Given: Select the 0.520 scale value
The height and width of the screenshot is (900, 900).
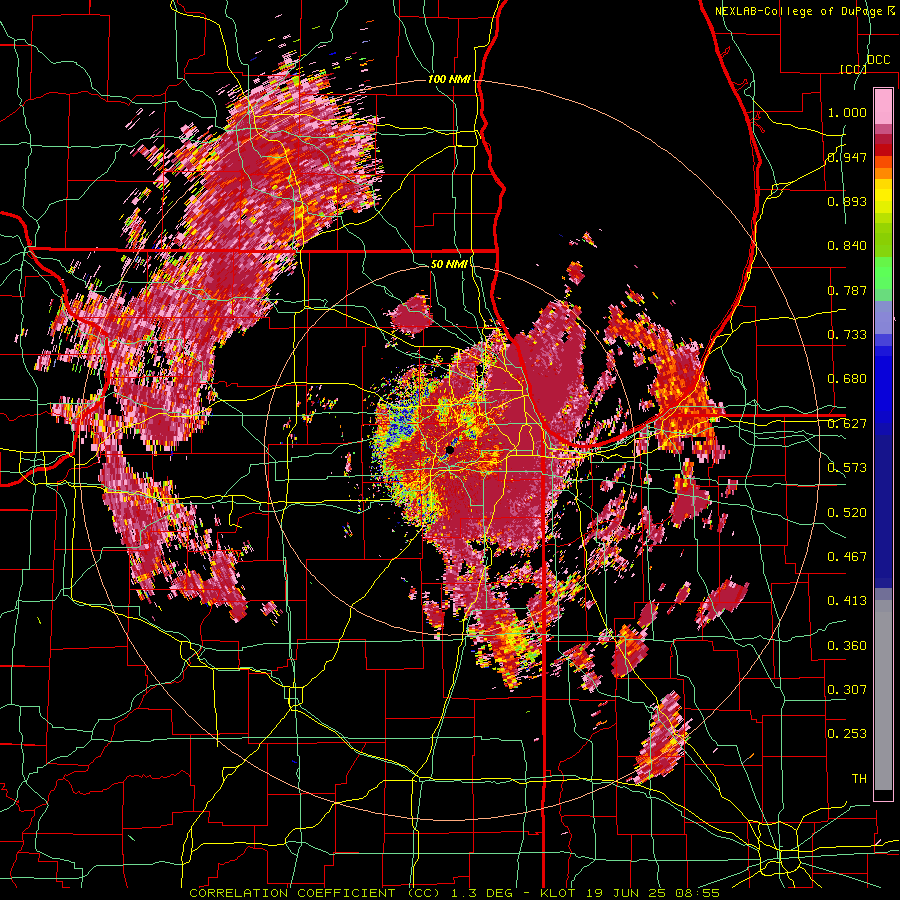Looking at the screenshot, I should click(847, 513).
